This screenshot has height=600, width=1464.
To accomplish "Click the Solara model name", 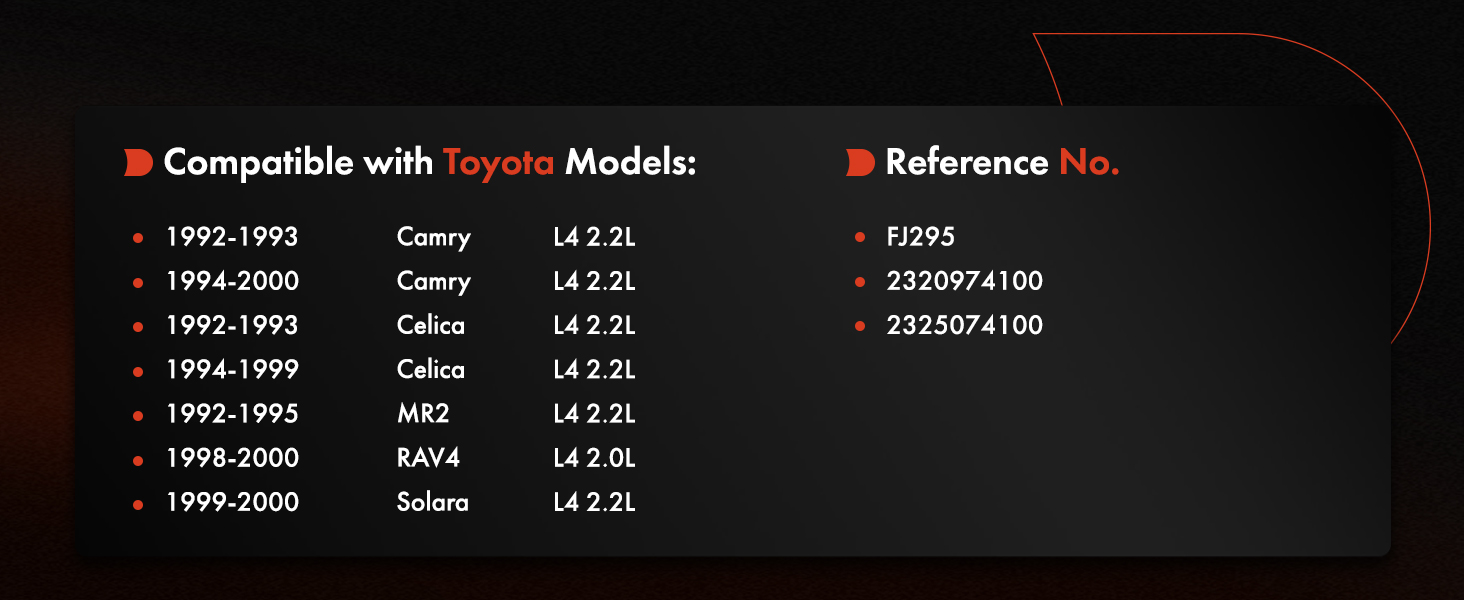I will (x=432, y=501).
